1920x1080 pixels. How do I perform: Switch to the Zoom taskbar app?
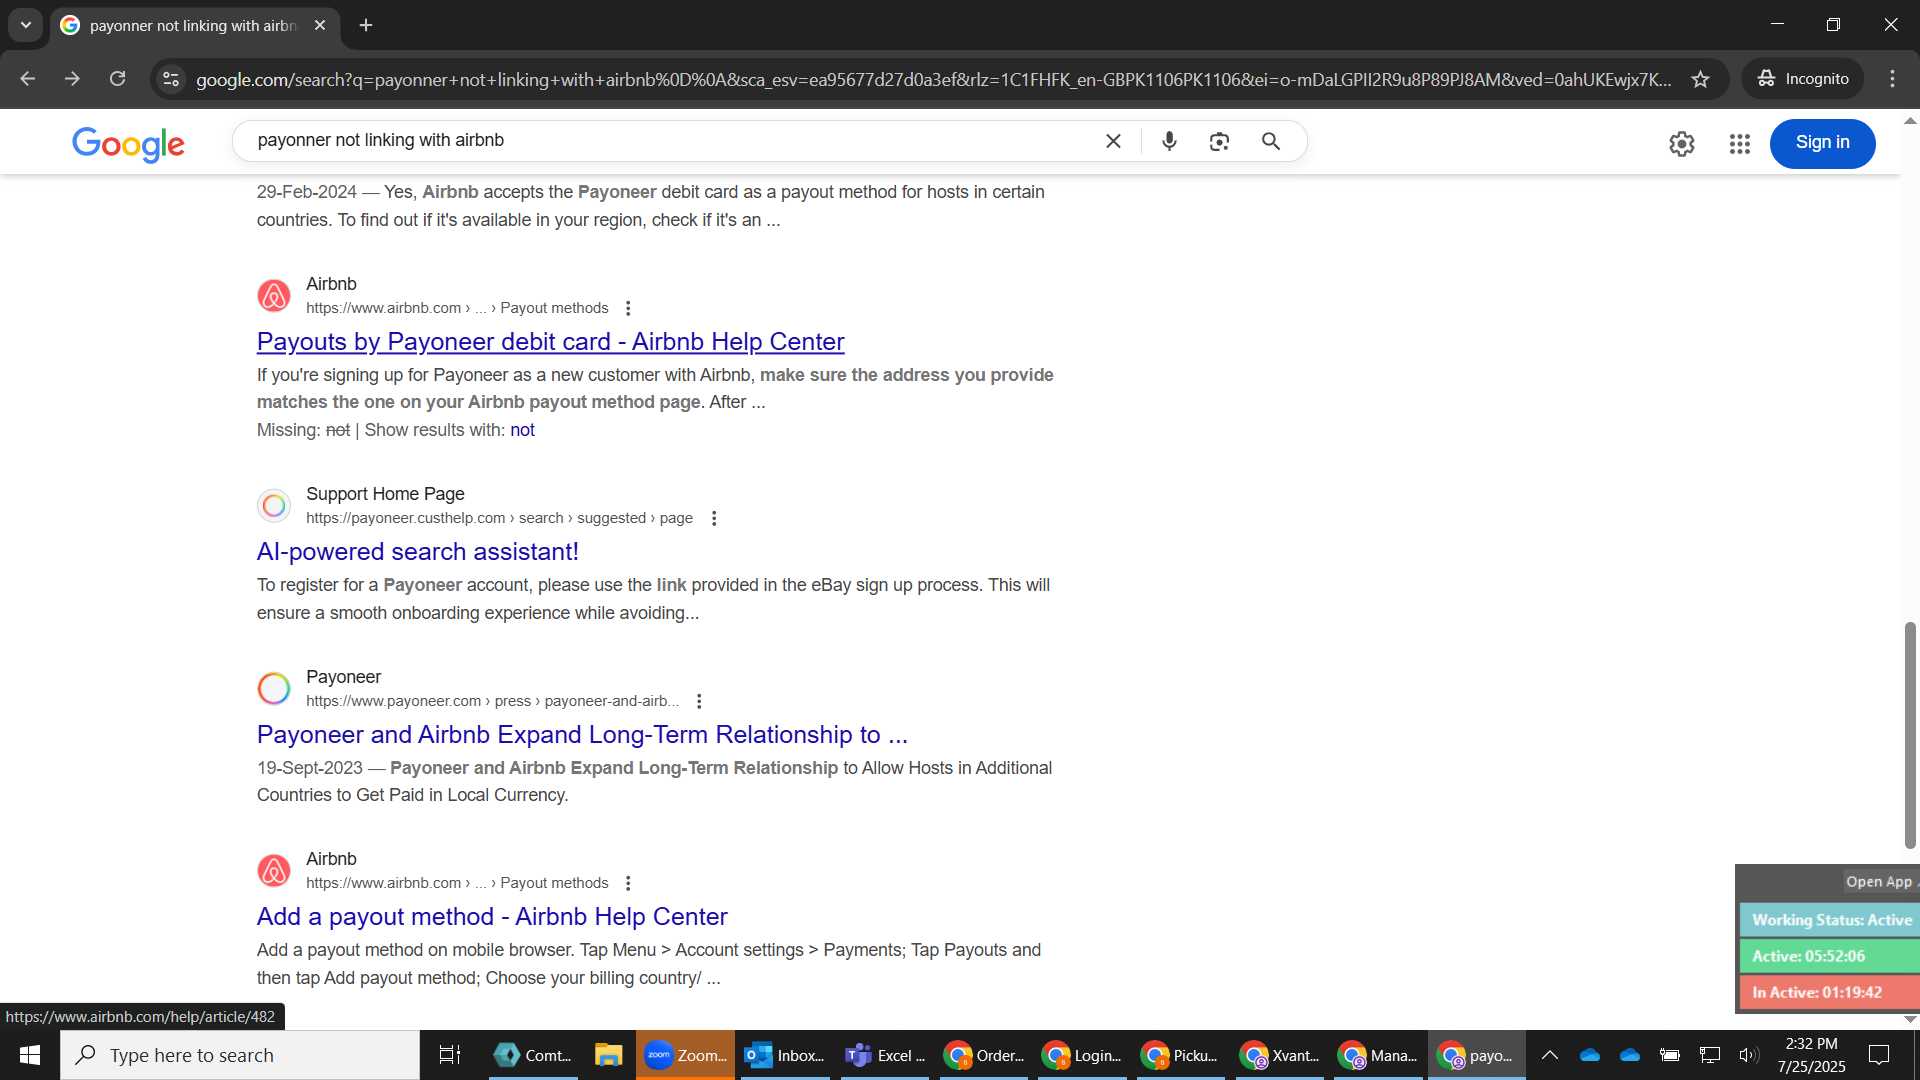tap(685, 1055)
